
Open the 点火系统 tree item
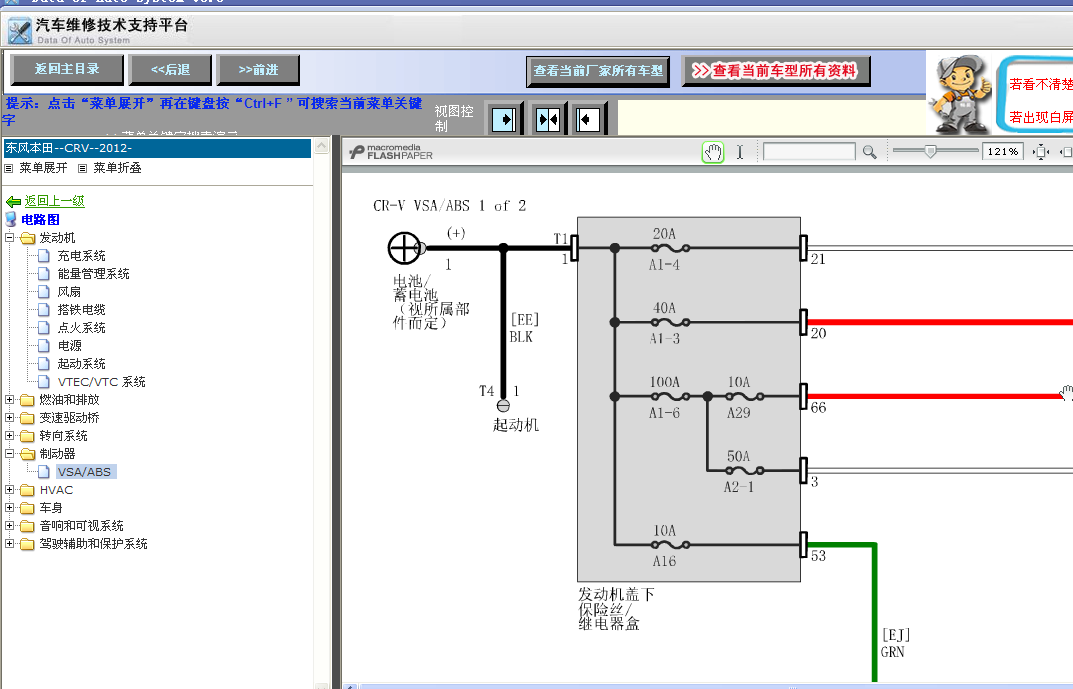pyautogui.click(x=81, y=328)
